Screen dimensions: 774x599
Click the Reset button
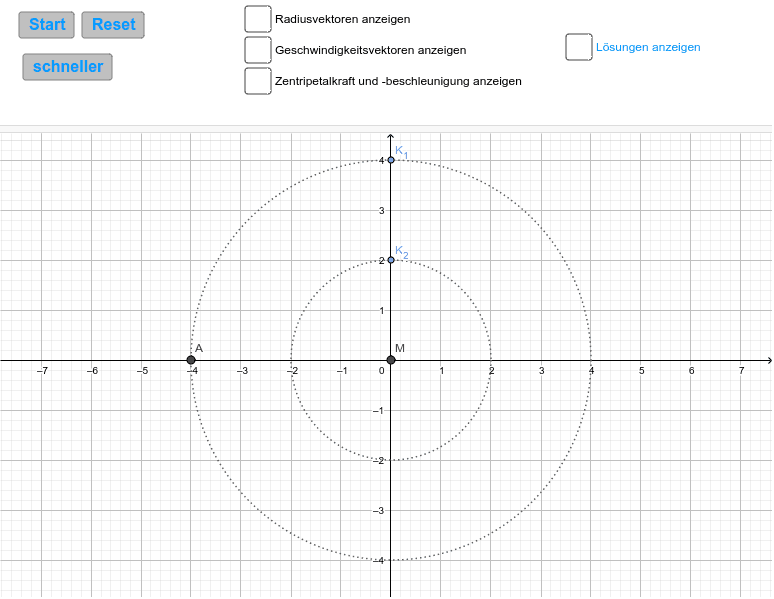[113, 25]
